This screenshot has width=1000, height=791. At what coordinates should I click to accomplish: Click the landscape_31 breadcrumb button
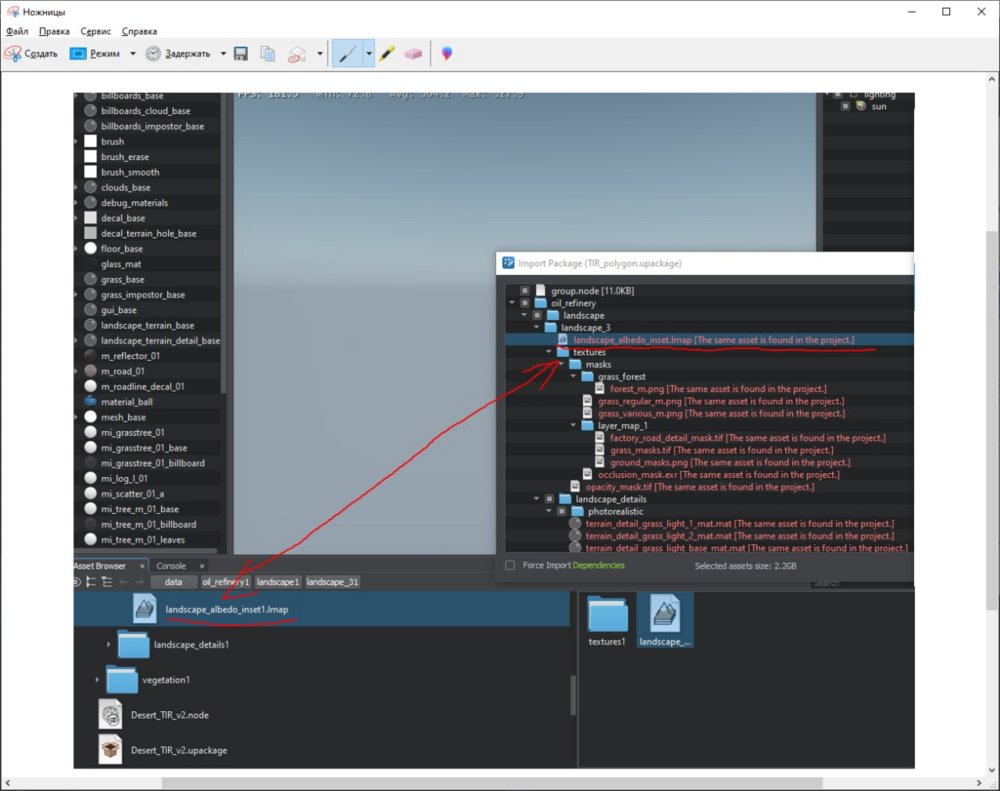pos(332,582)
